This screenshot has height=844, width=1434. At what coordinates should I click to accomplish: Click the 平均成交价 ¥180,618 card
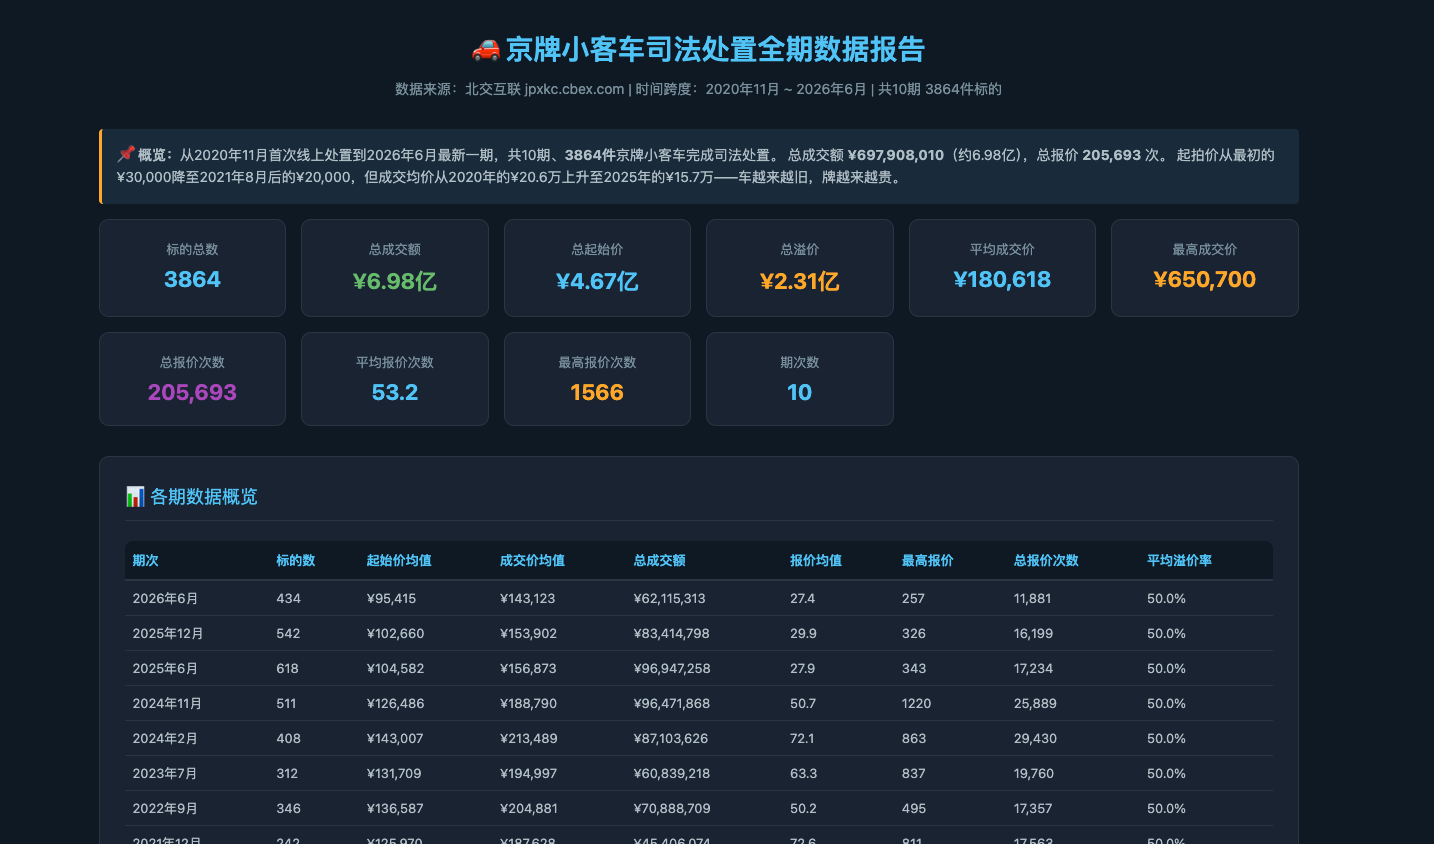tap(1002, 268)
